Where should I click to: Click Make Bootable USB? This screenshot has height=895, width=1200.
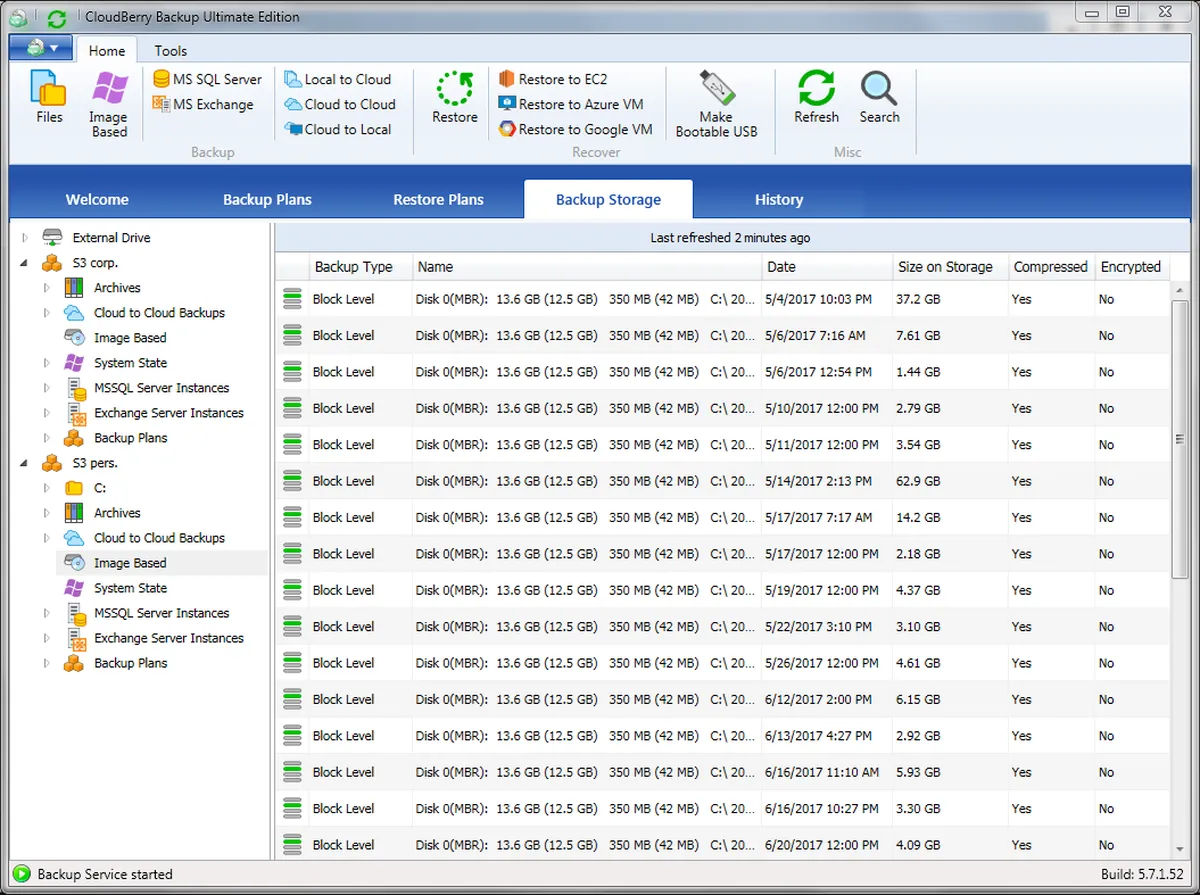[x=716, y=104]
